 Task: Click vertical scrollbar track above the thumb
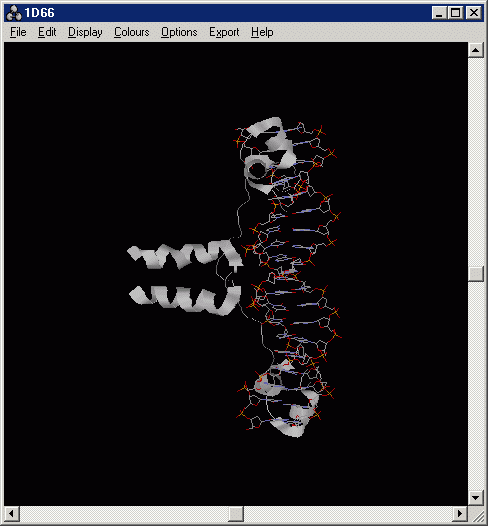pyautogui.click(x=476, y=162)
